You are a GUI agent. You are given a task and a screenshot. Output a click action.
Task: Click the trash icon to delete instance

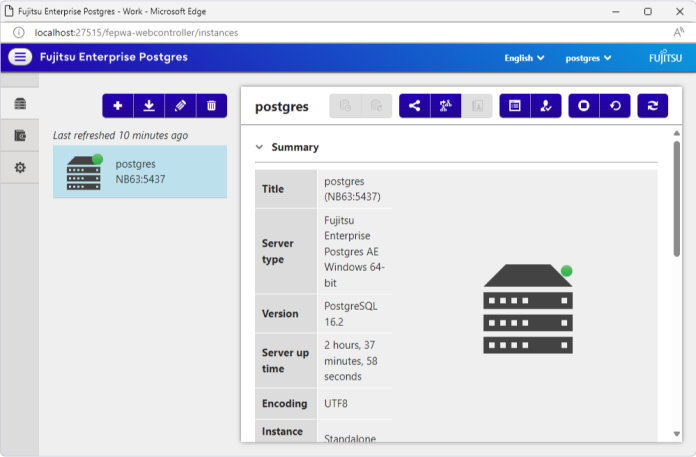click(x=211, y=106)
